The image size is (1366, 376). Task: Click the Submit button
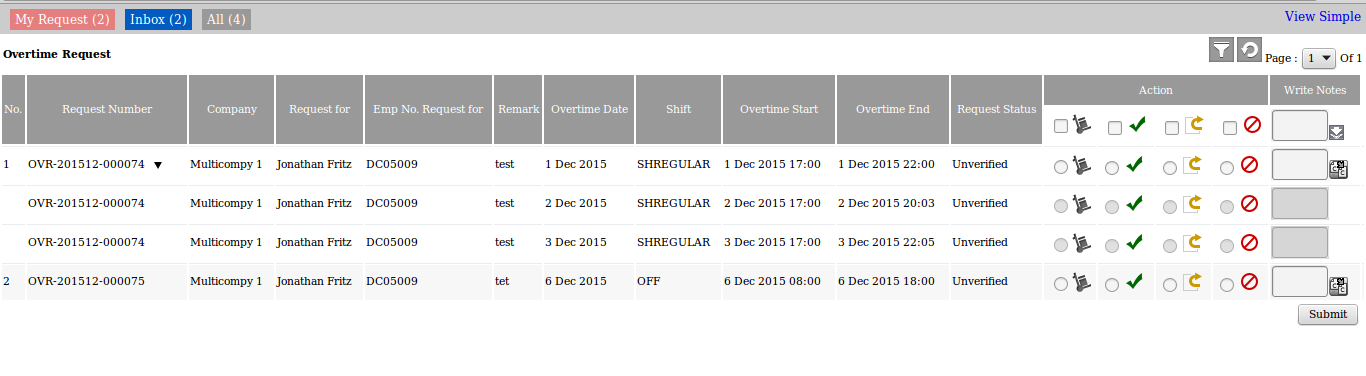coord(1328,314)
